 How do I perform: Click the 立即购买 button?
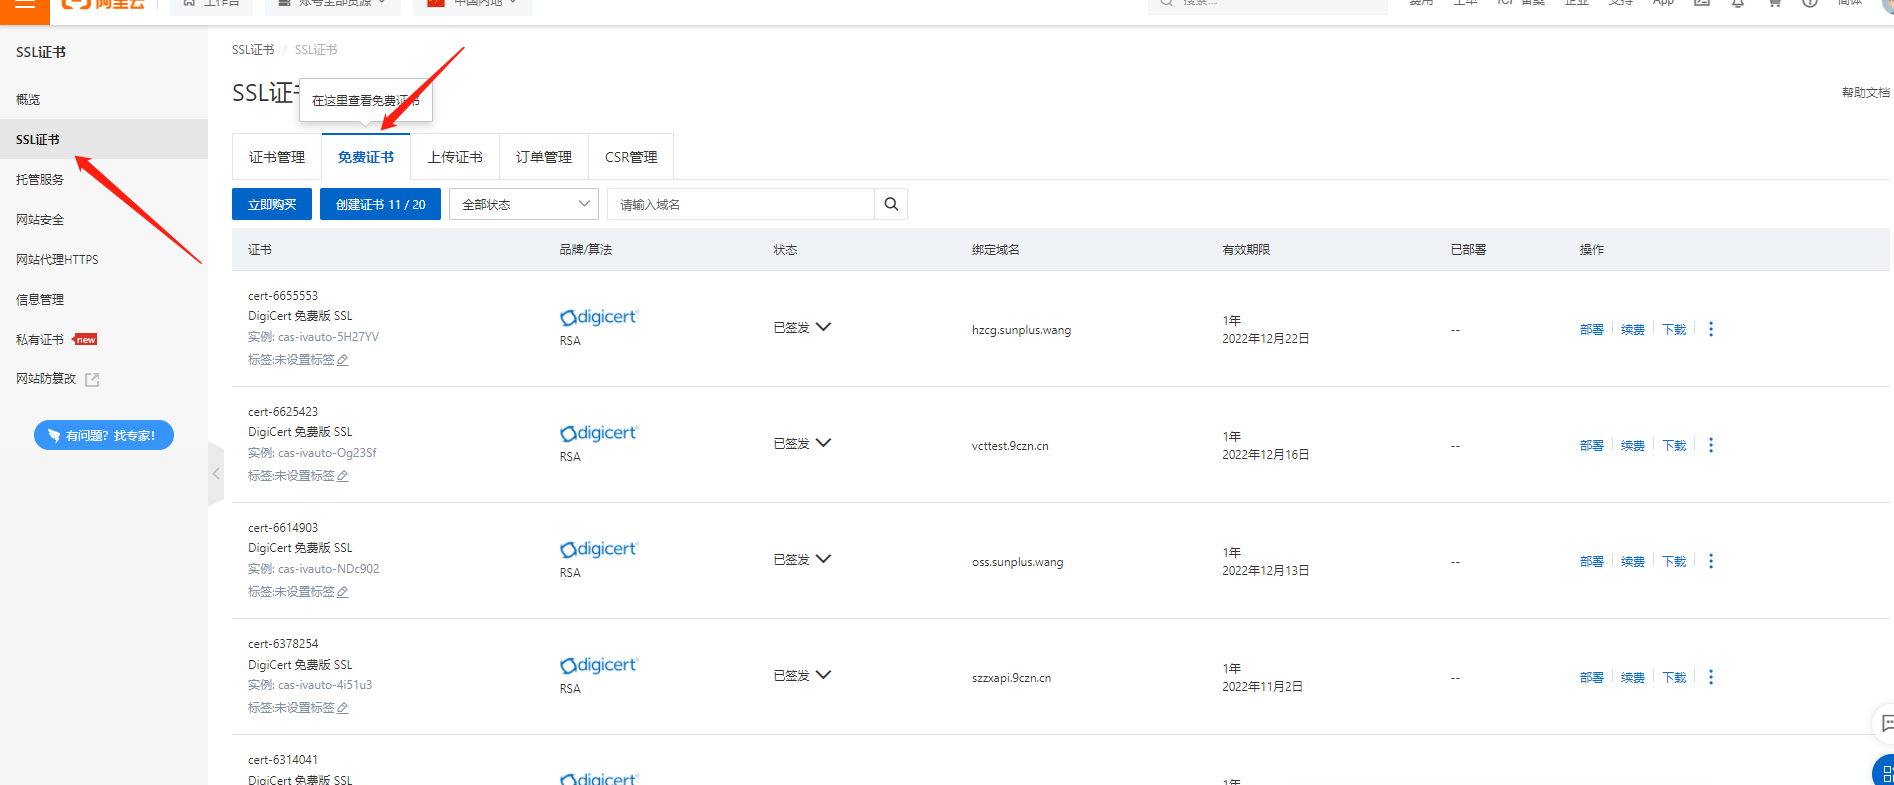[272, 204]
